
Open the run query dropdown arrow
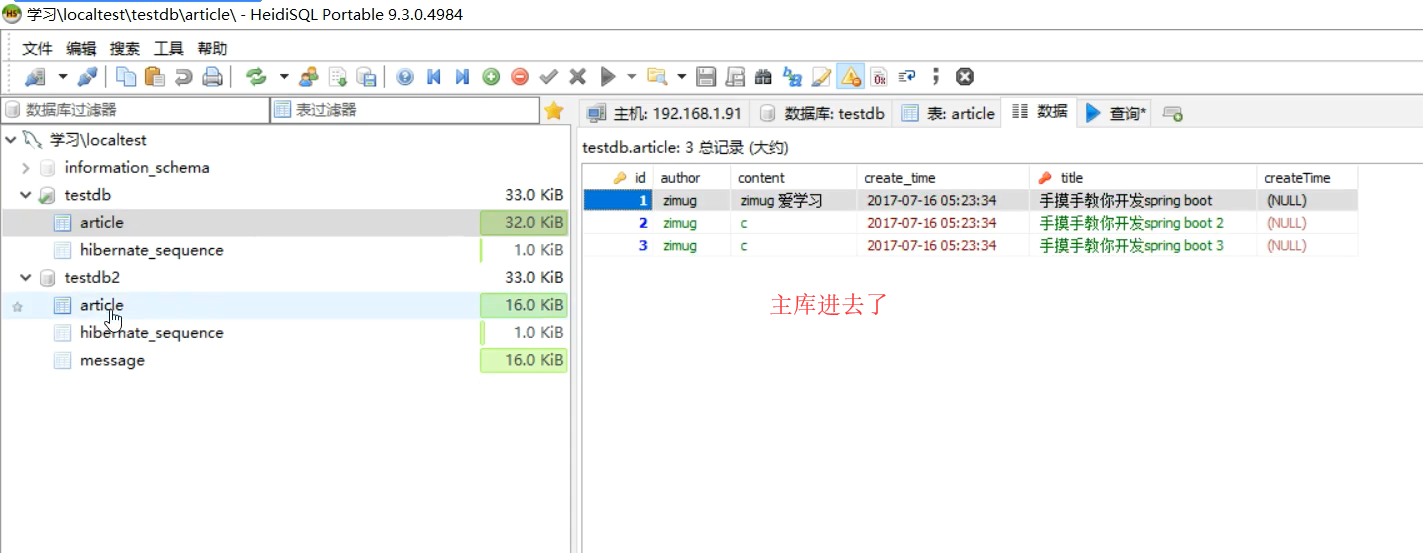coord(631,76)
